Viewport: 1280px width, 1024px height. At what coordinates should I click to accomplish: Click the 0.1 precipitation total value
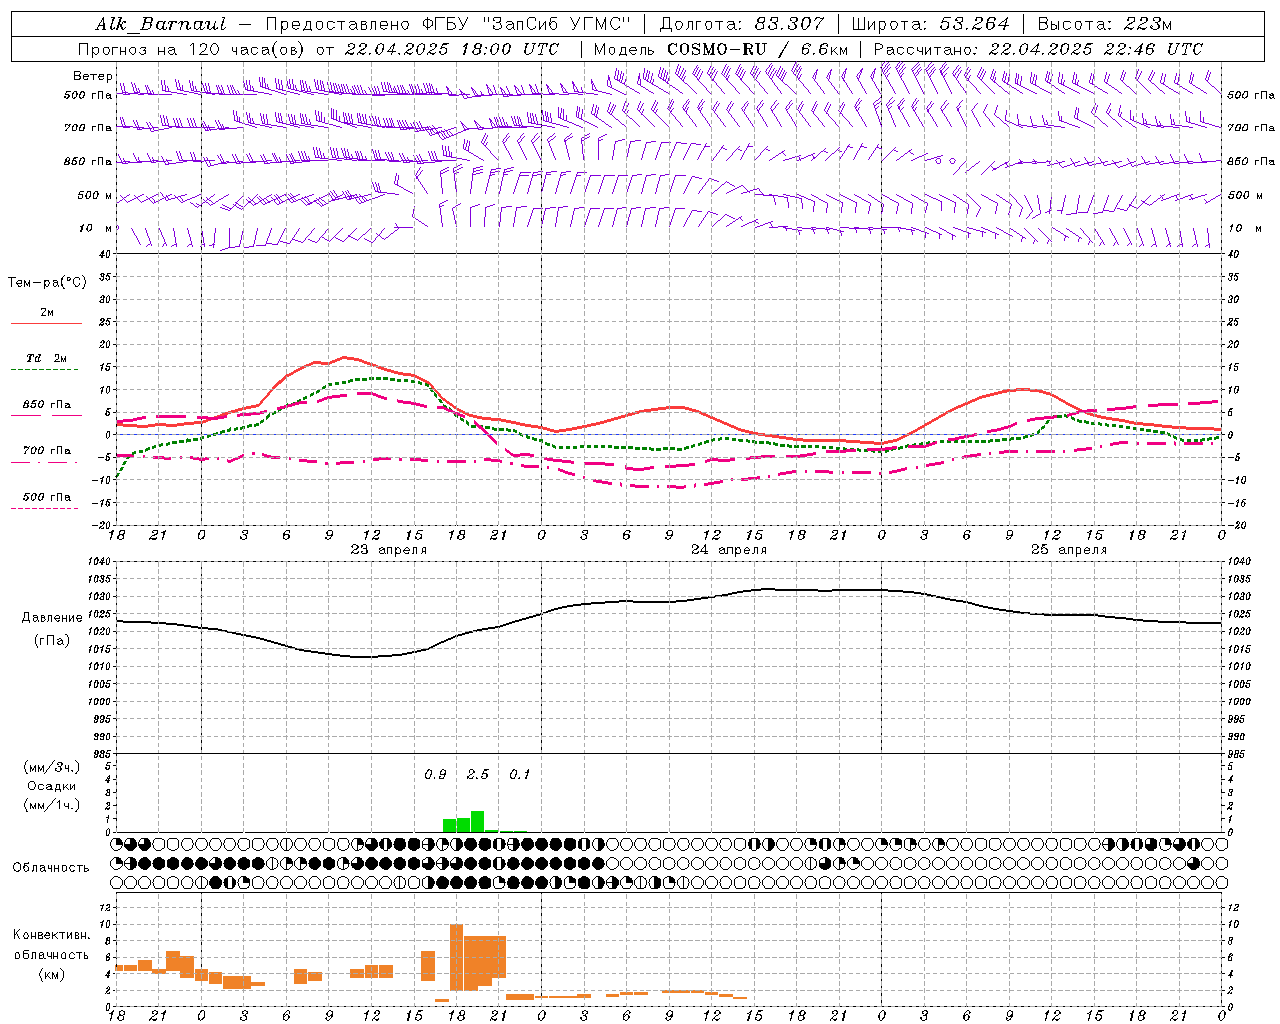520,774
